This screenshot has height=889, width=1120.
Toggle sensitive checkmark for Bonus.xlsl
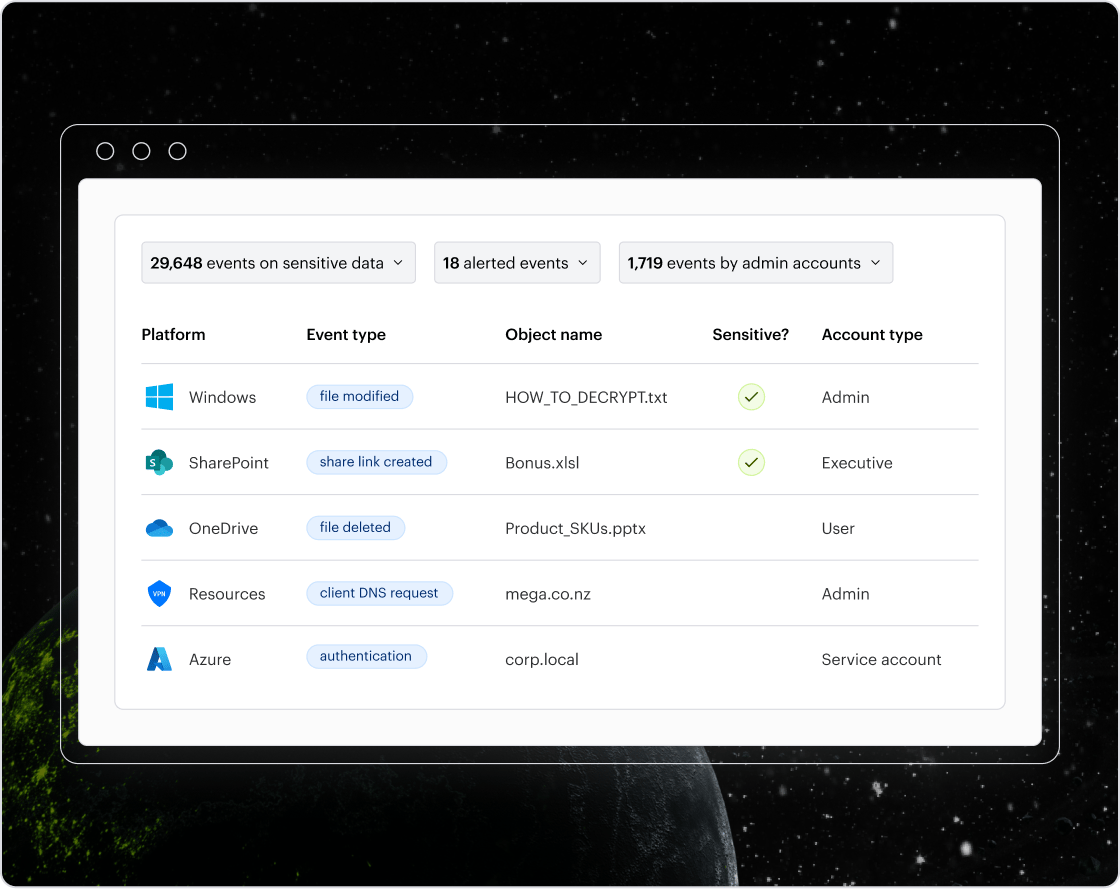751,463
